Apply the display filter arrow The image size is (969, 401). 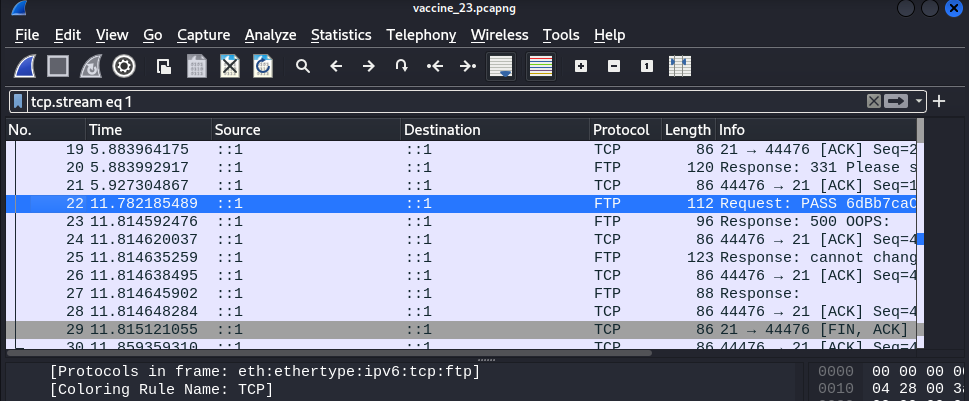click(895, 101)
